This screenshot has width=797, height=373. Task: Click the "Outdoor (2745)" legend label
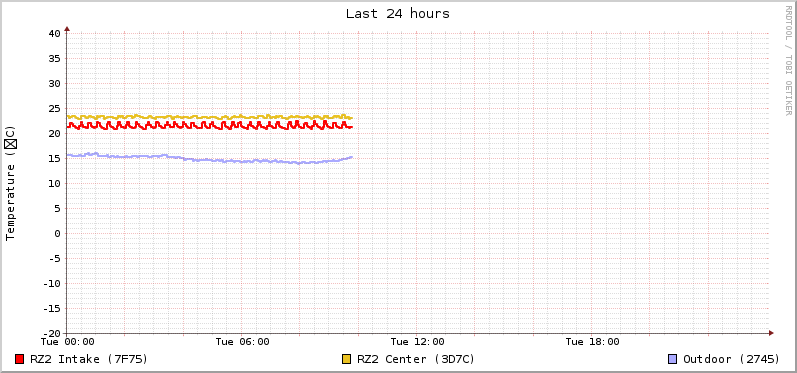pos(731,359)
